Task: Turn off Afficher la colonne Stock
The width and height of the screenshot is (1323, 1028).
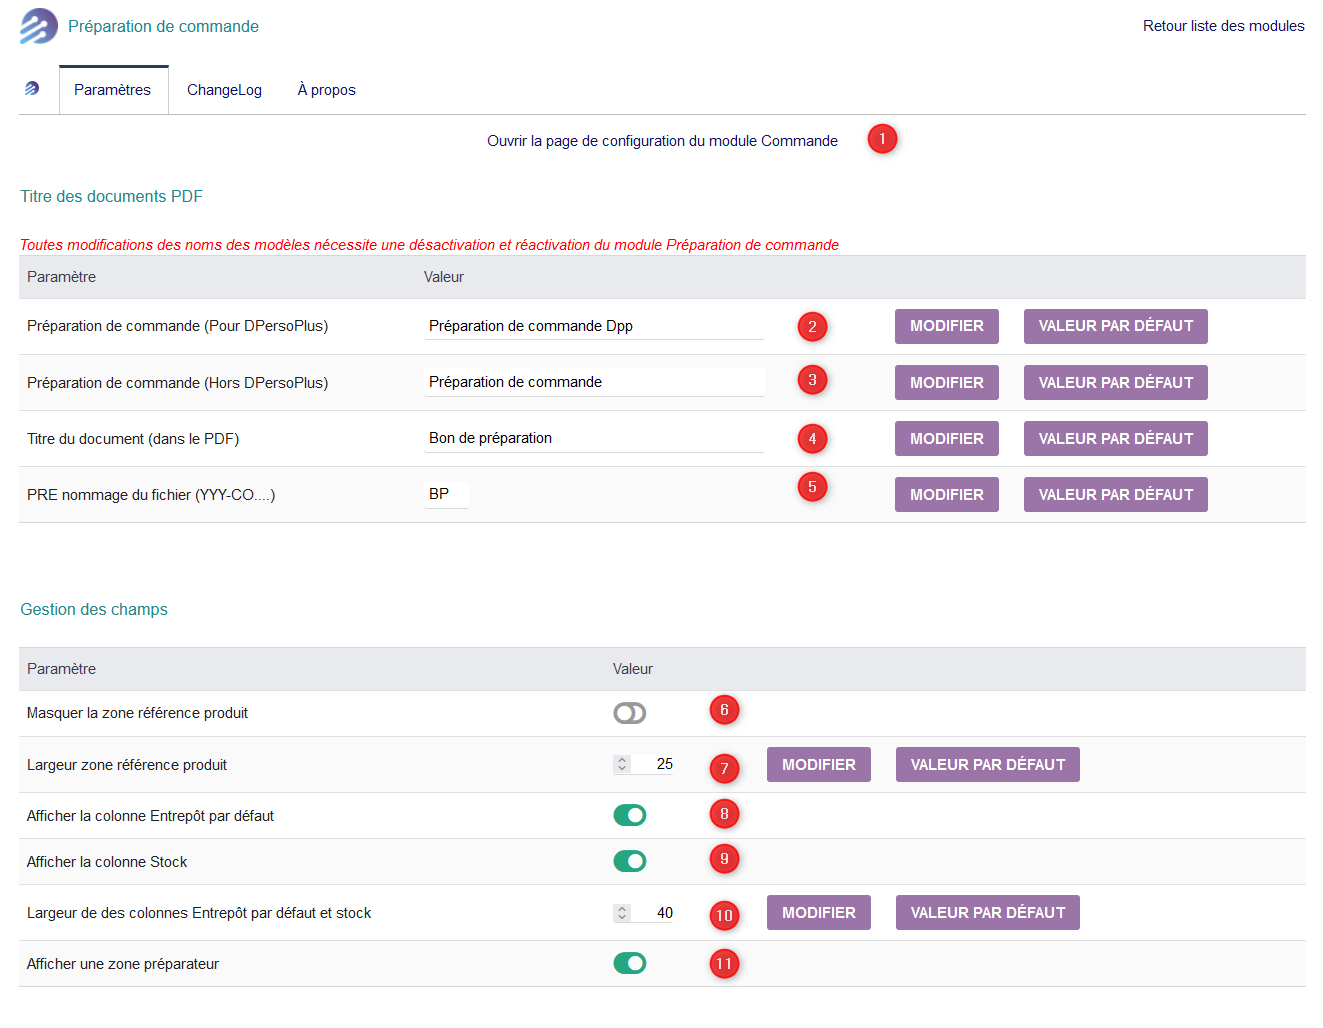Action: tap(630, 862)
